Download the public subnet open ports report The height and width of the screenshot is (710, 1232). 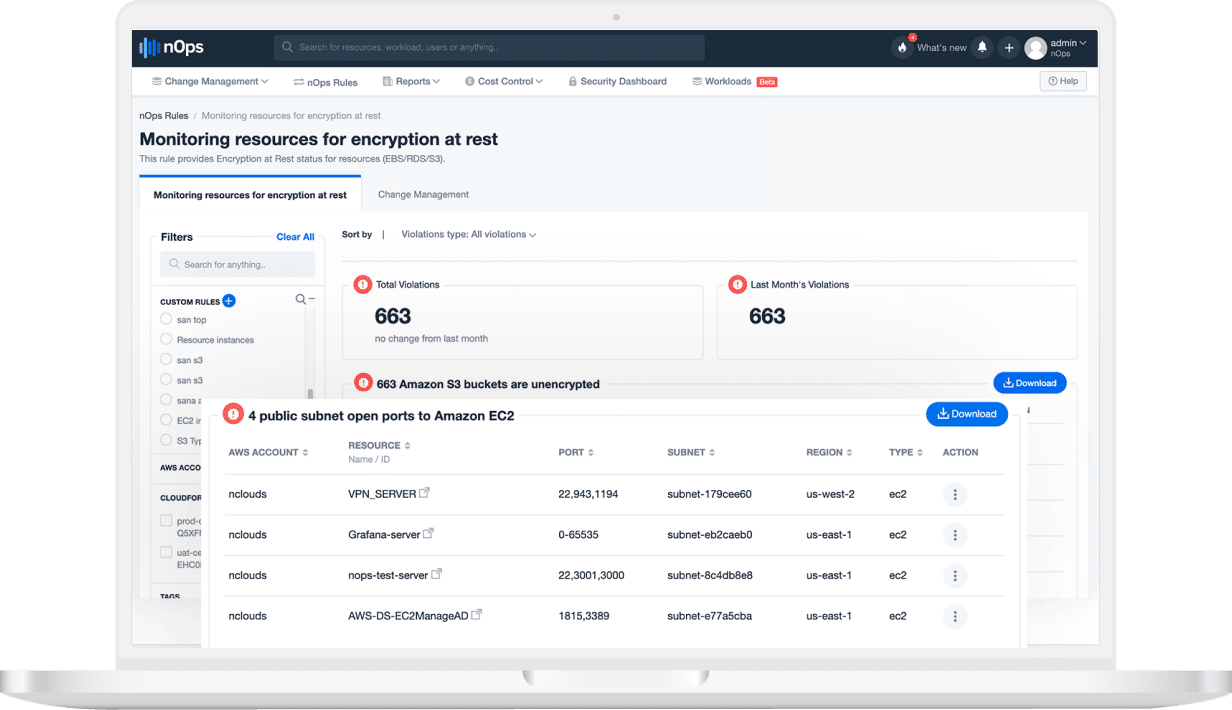(967, 414)
